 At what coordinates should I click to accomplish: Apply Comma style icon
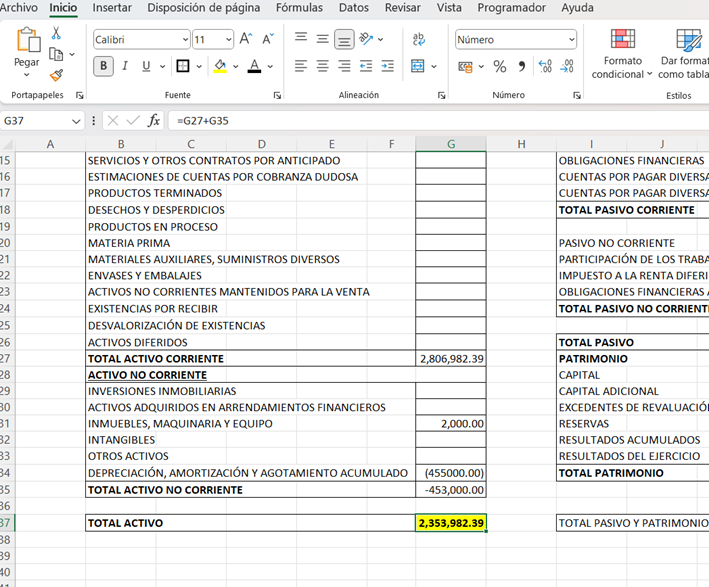[x=521, y=67]
